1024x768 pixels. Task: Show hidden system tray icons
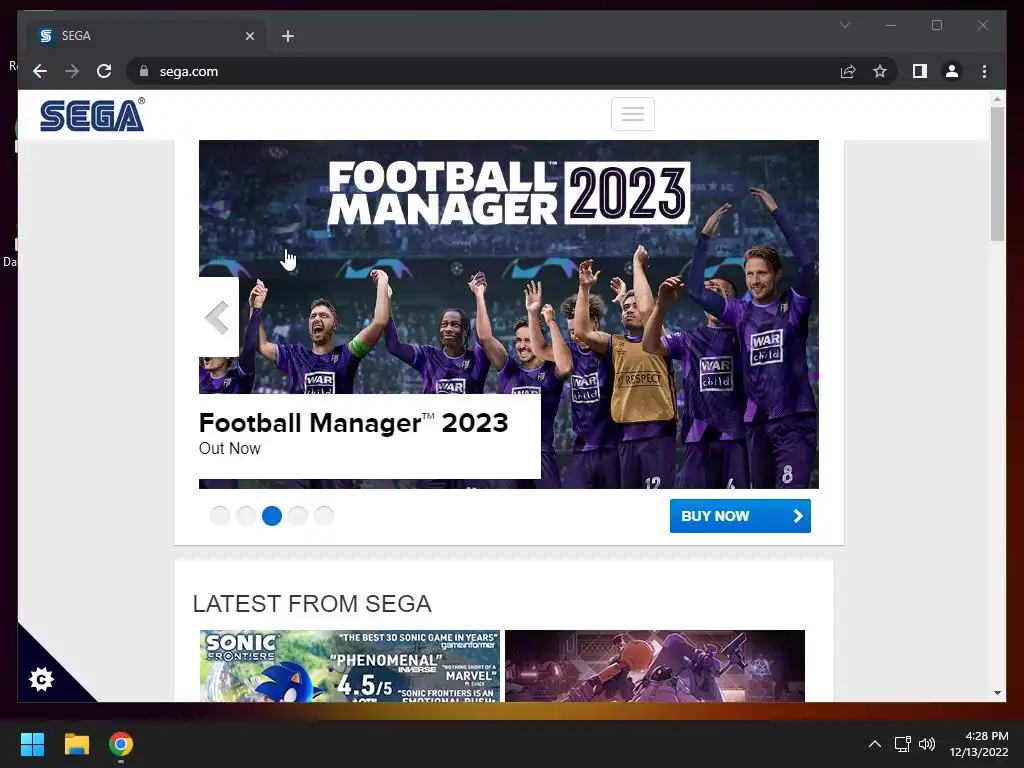(874, 743)
